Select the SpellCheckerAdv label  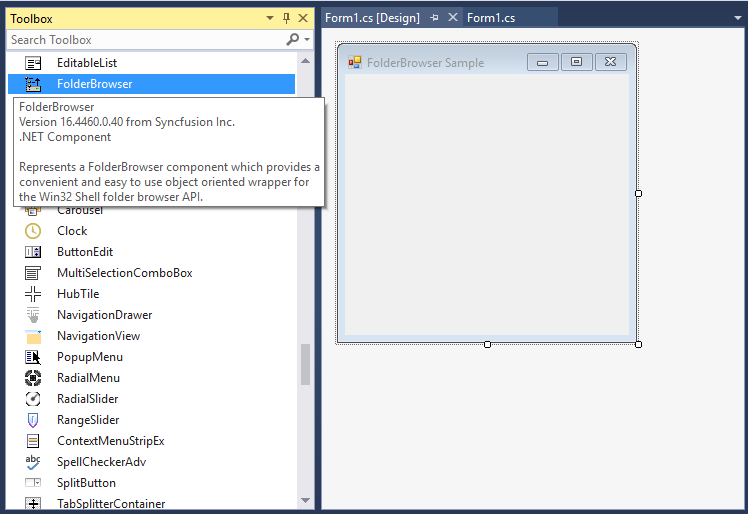pyautogui.click(x=102, y=462)
